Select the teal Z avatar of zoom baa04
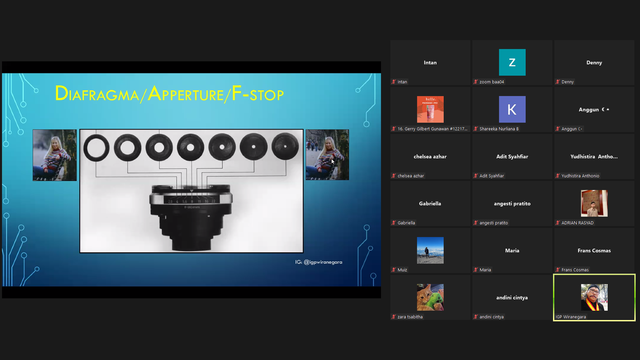Image resolution: width=640 pixels, height=360 pixels. click(512, 62)
